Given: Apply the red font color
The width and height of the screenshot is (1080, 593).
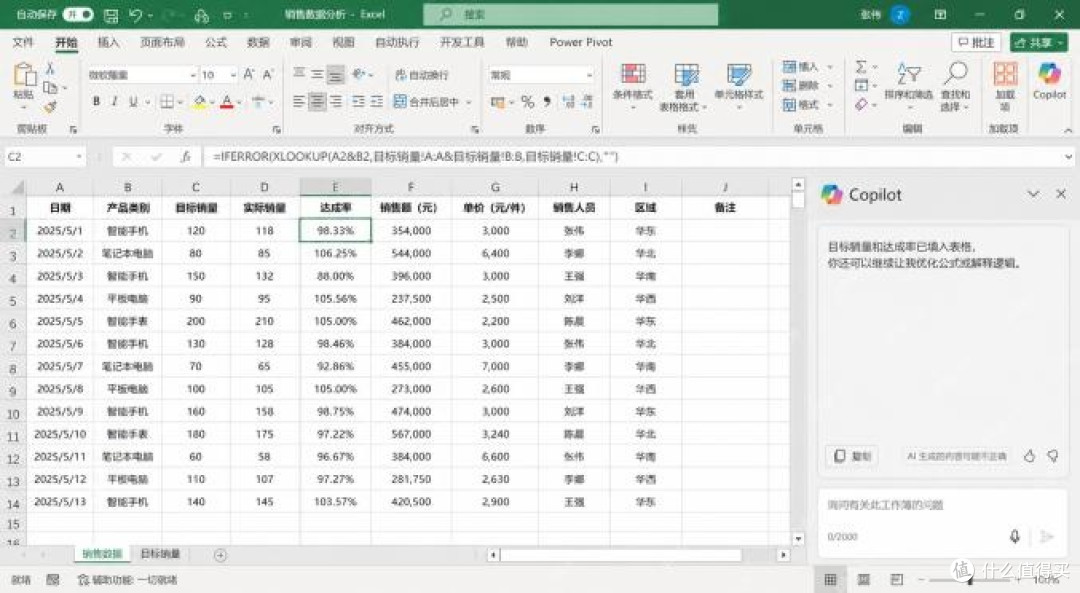Looking at the screenshot, I should point(227,102).
